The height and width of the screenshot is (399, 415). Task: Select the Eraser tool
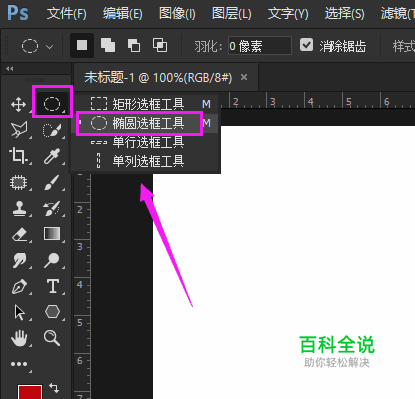(x=19, y=234)
